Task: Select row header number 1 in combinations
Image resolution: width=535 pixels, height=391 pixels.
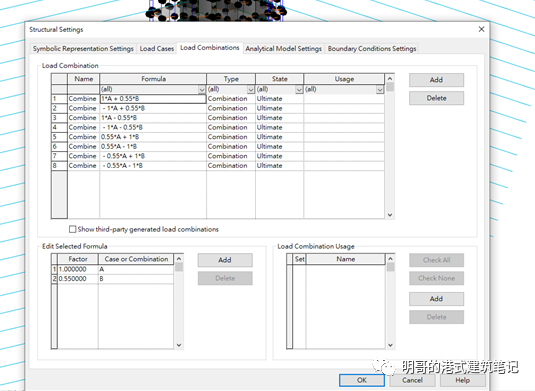Action: [x=59, y=99]
